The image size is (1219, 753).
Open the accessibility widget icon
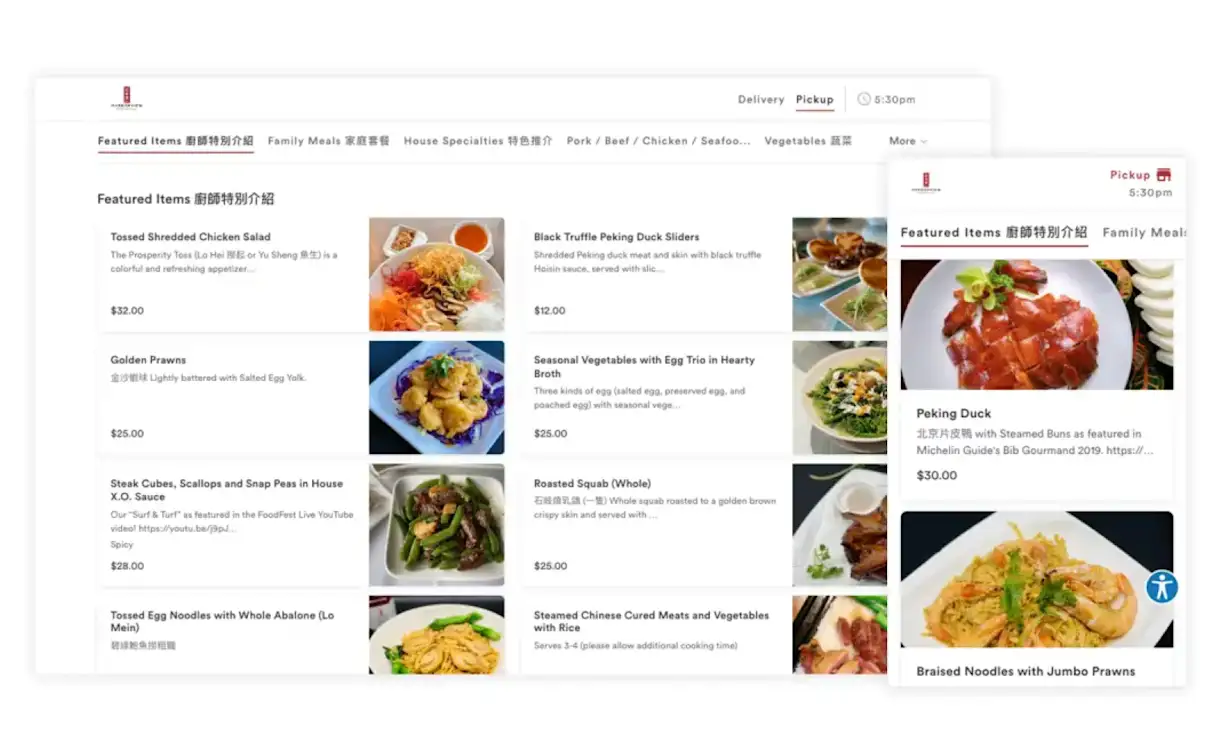(x=1161, y=587)
